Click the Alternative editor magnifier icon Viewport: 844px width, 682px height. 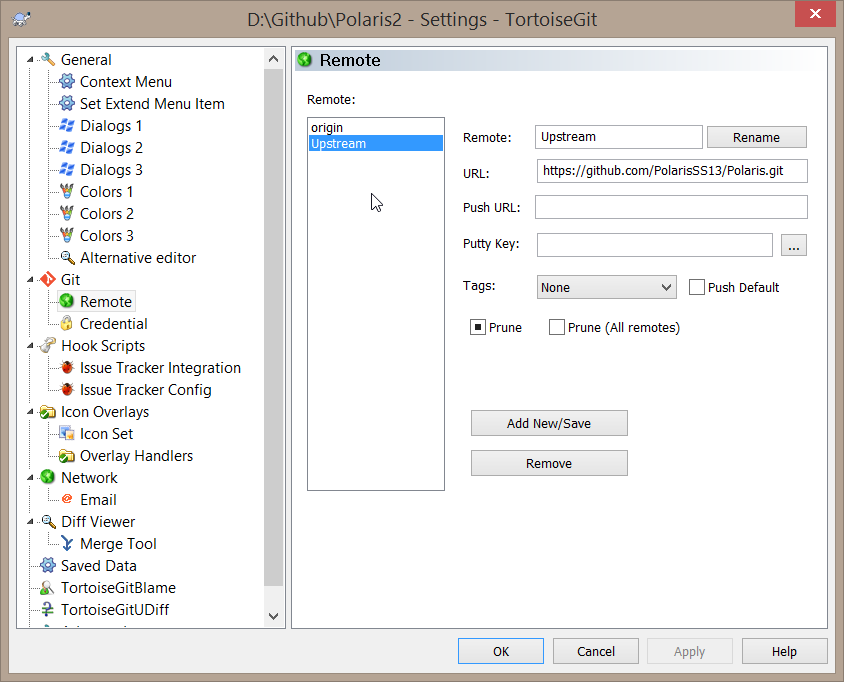67,258
